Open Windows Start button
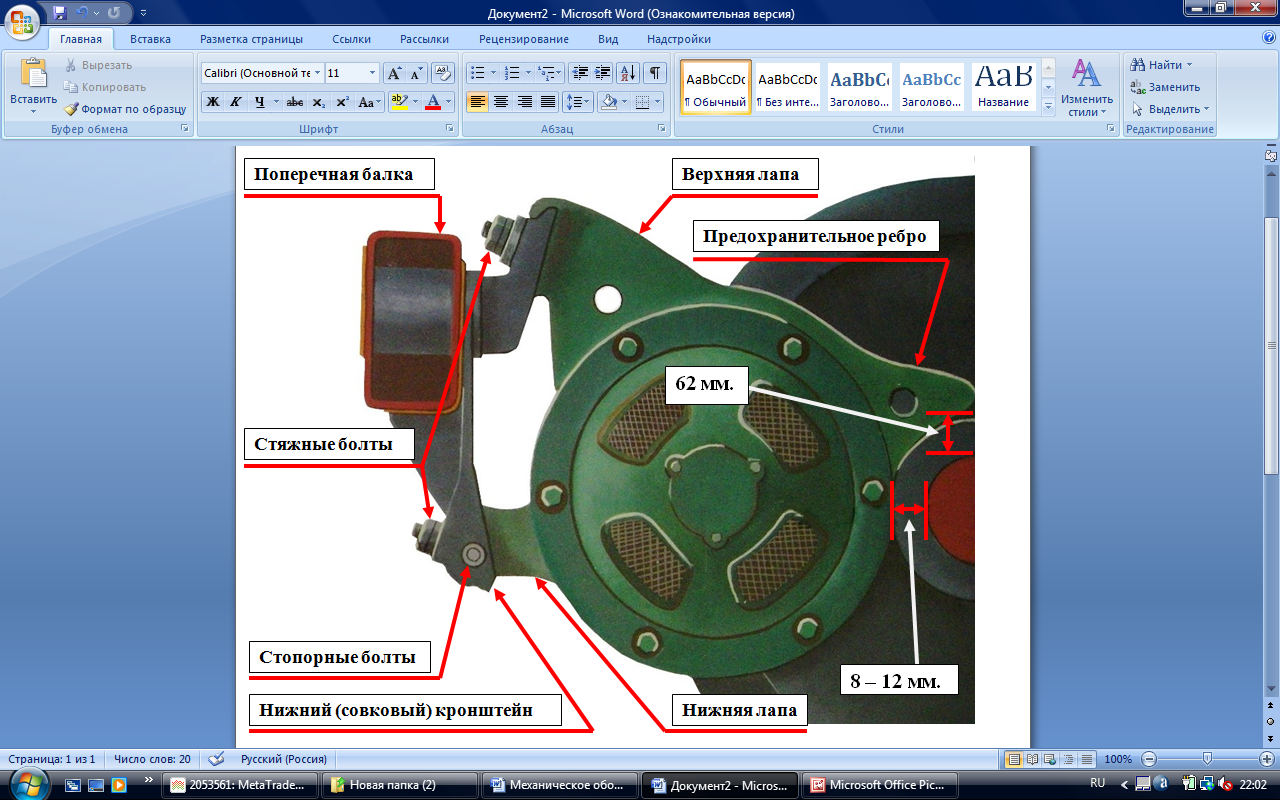The width and height of the screenshot is (1280, 800). (x=29, y=784)
